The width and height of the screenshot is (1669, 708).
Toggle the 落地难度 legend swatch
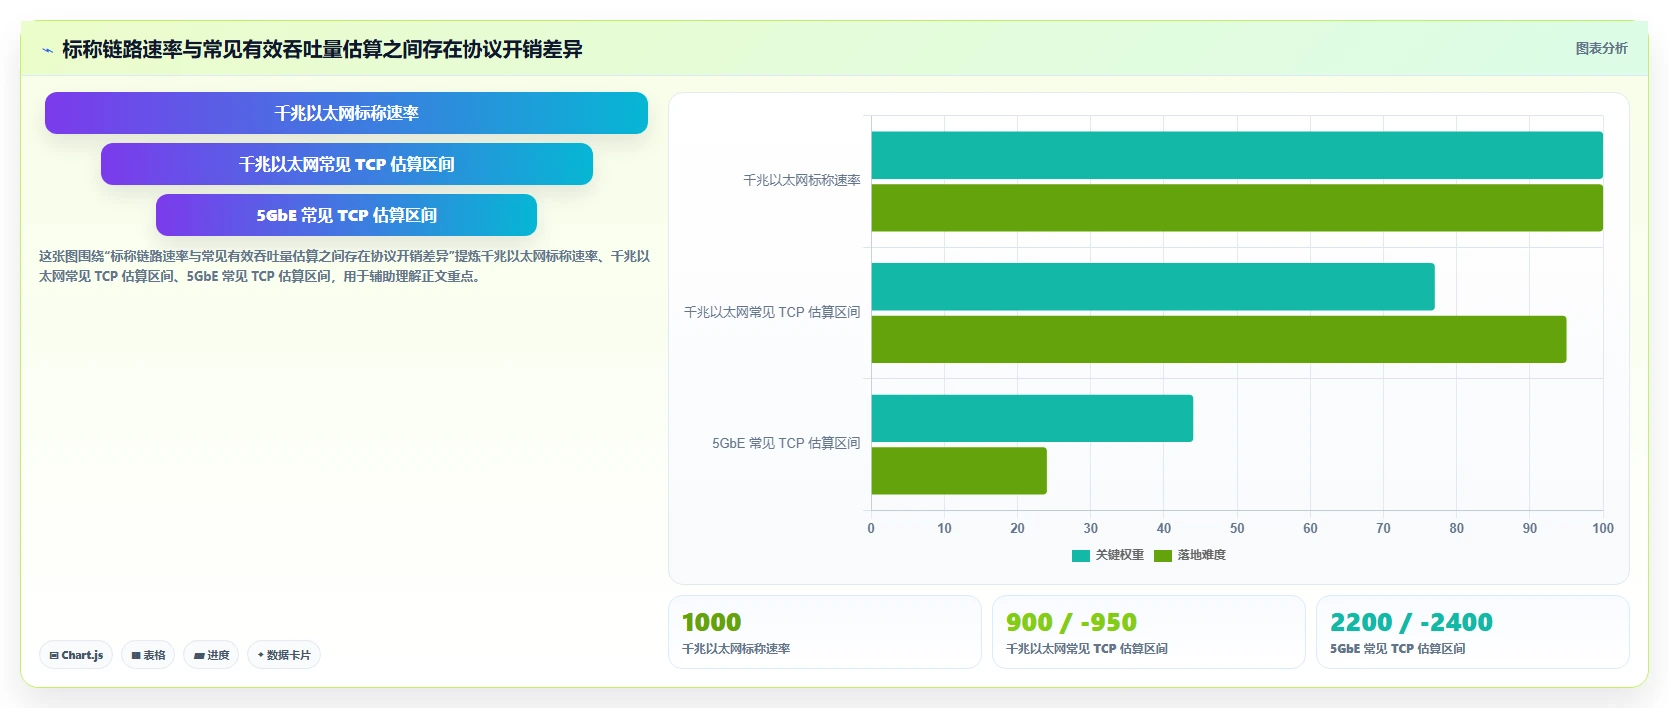coord(1162,555)
